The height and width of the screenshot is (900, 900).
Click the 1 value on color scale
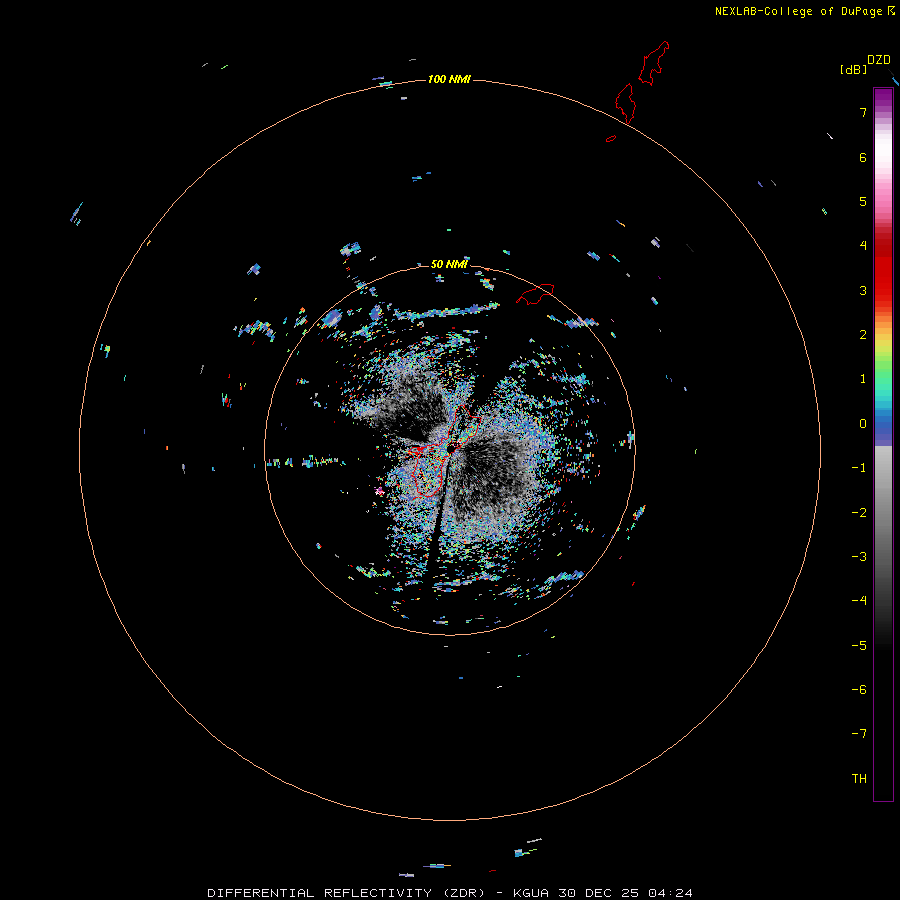(x=863, y=379)
